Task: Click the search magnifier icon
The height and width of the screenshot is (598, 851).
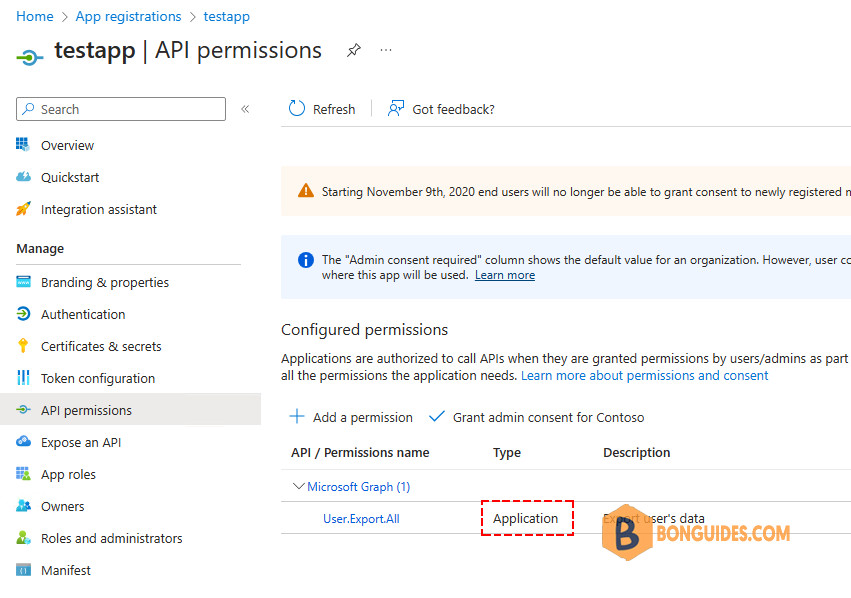Action: pyautogui.click(x=29, y=109)
